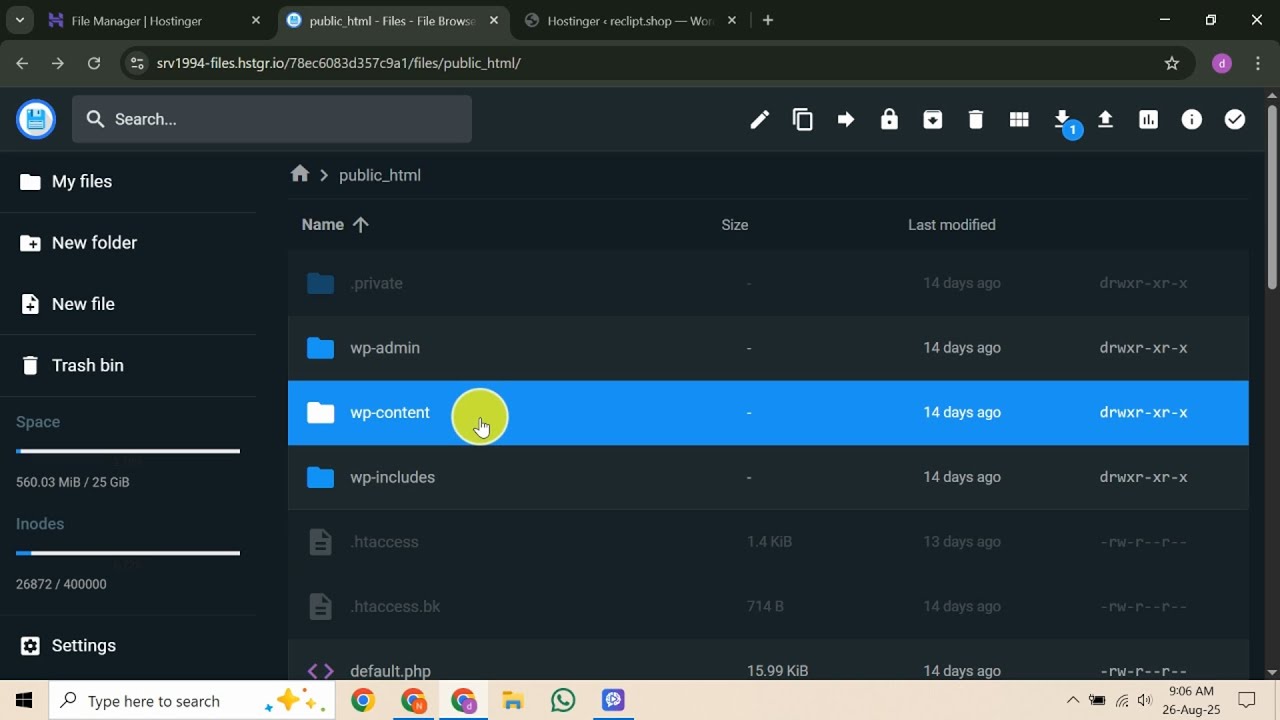This screenshot has width=1280, height=720.
Task: Open the Windows Start menu
Action: point(24,701)
